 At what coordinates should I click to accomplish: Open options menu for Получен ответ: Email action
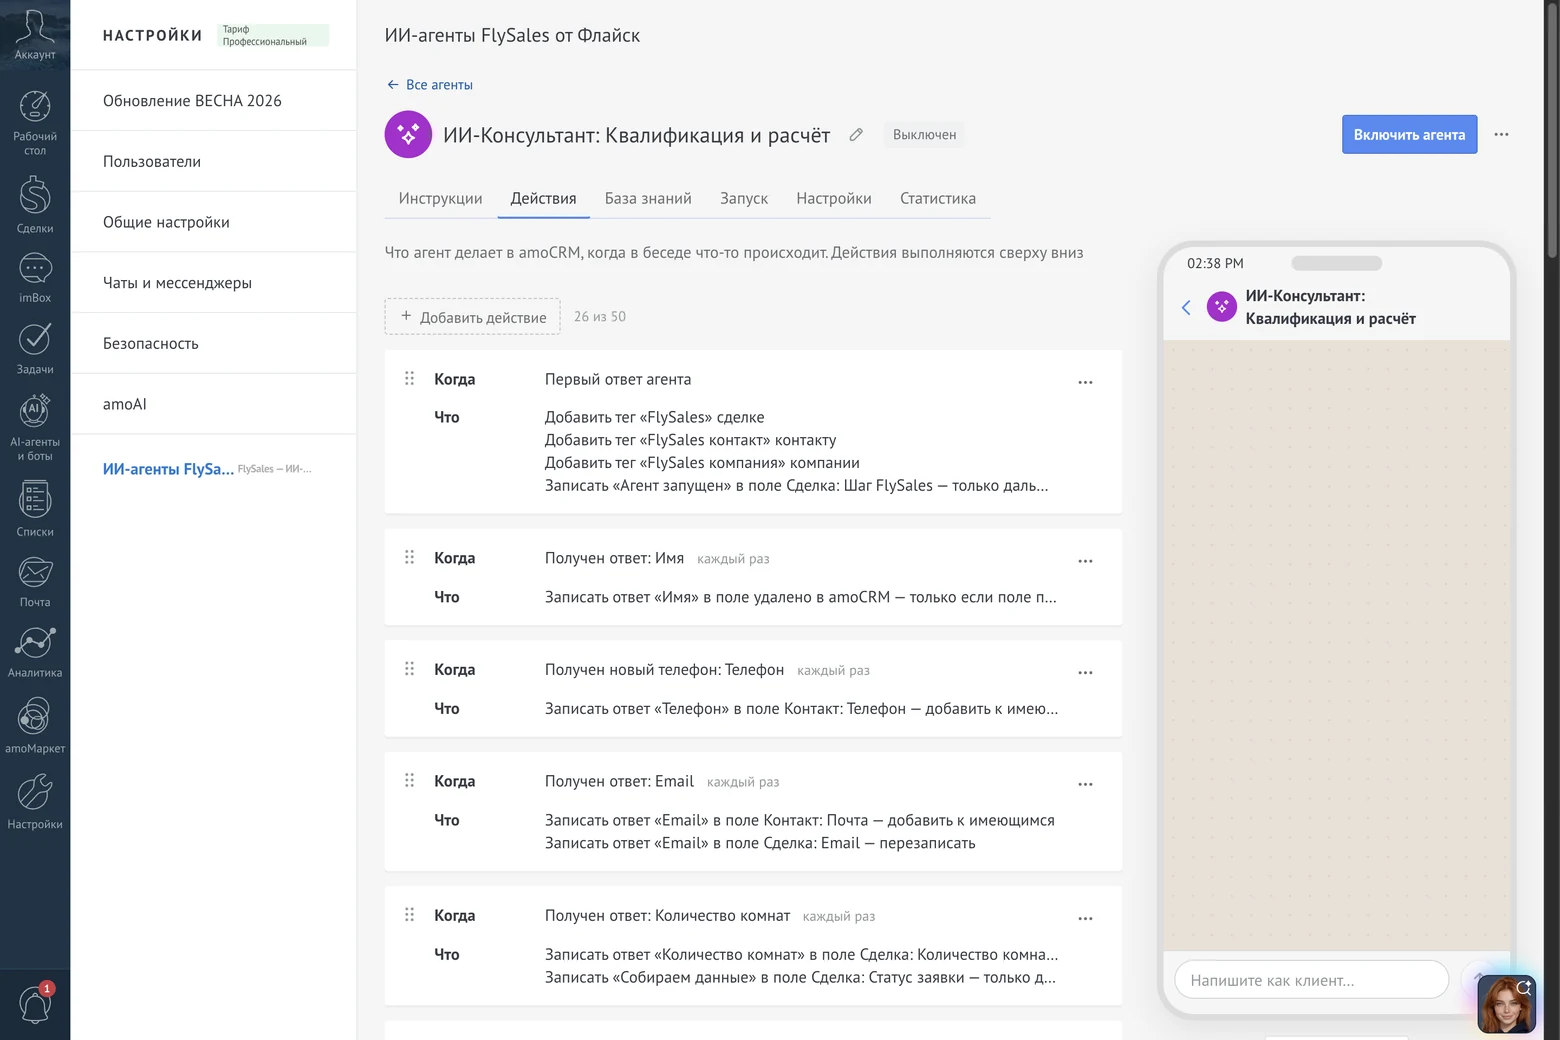tap(1085, 784)
